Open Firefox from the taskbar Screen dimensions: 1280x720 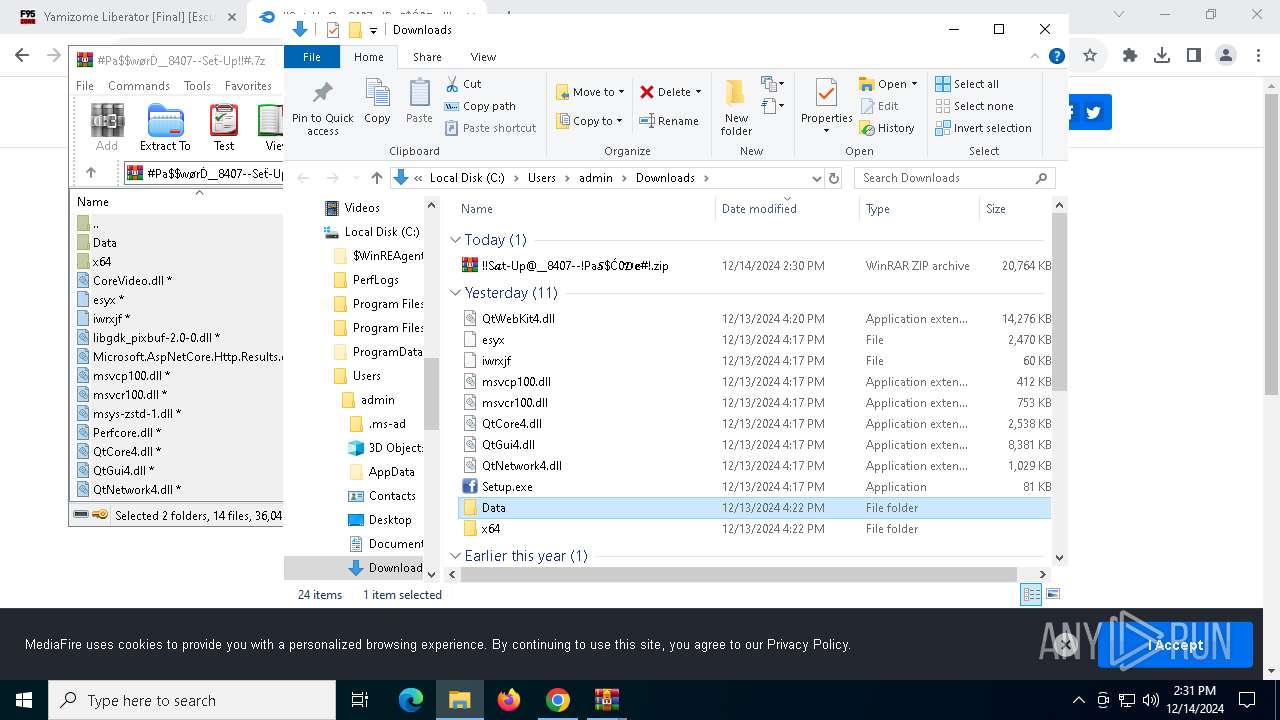[509, 700]
